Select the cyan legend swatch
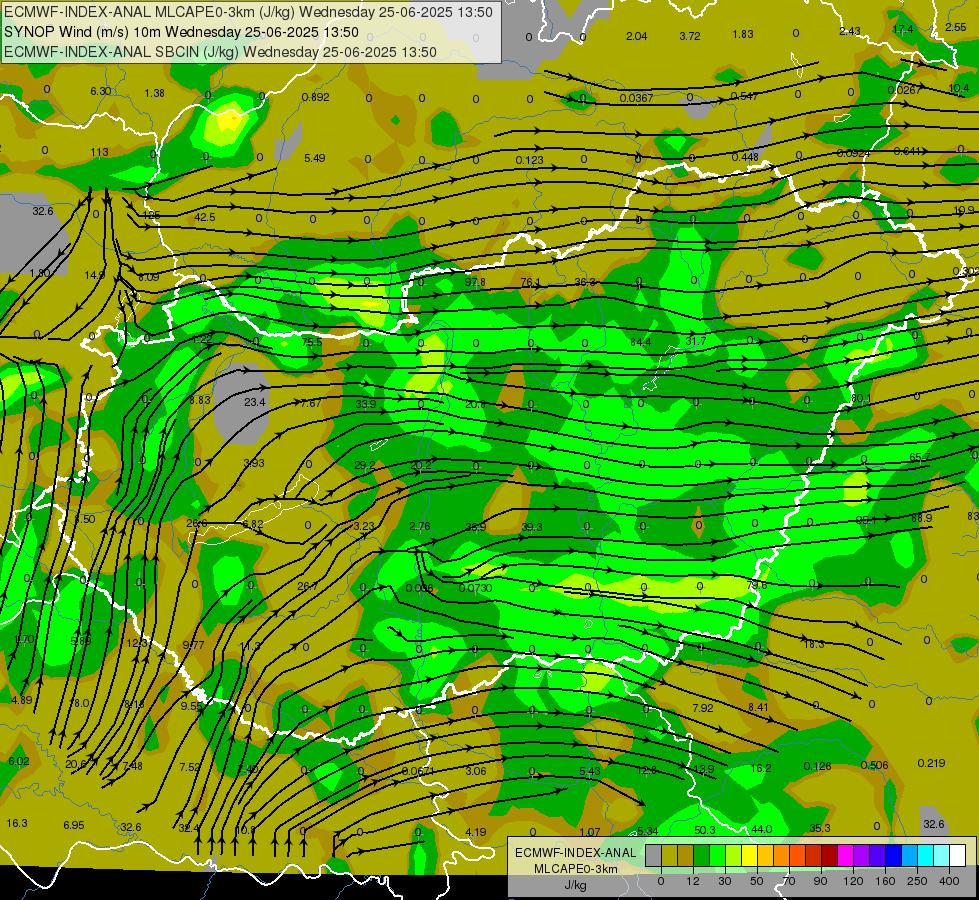Viewport: 979px width, 900px height. 926,855
